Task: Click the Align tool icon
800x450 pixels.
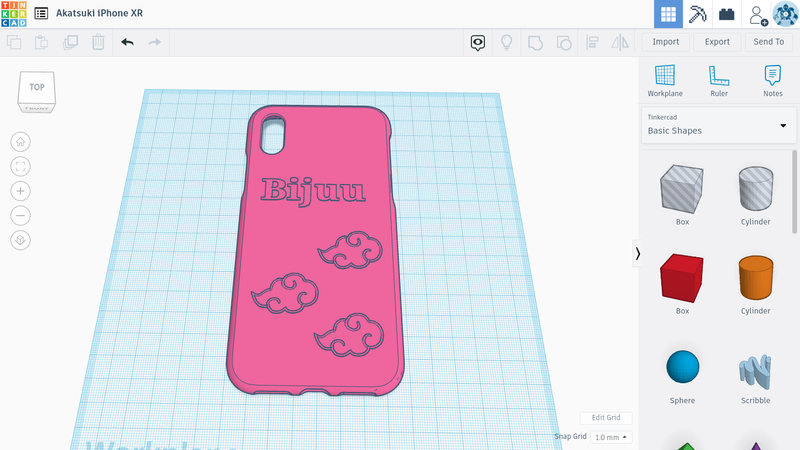Action: click(592, 42)
